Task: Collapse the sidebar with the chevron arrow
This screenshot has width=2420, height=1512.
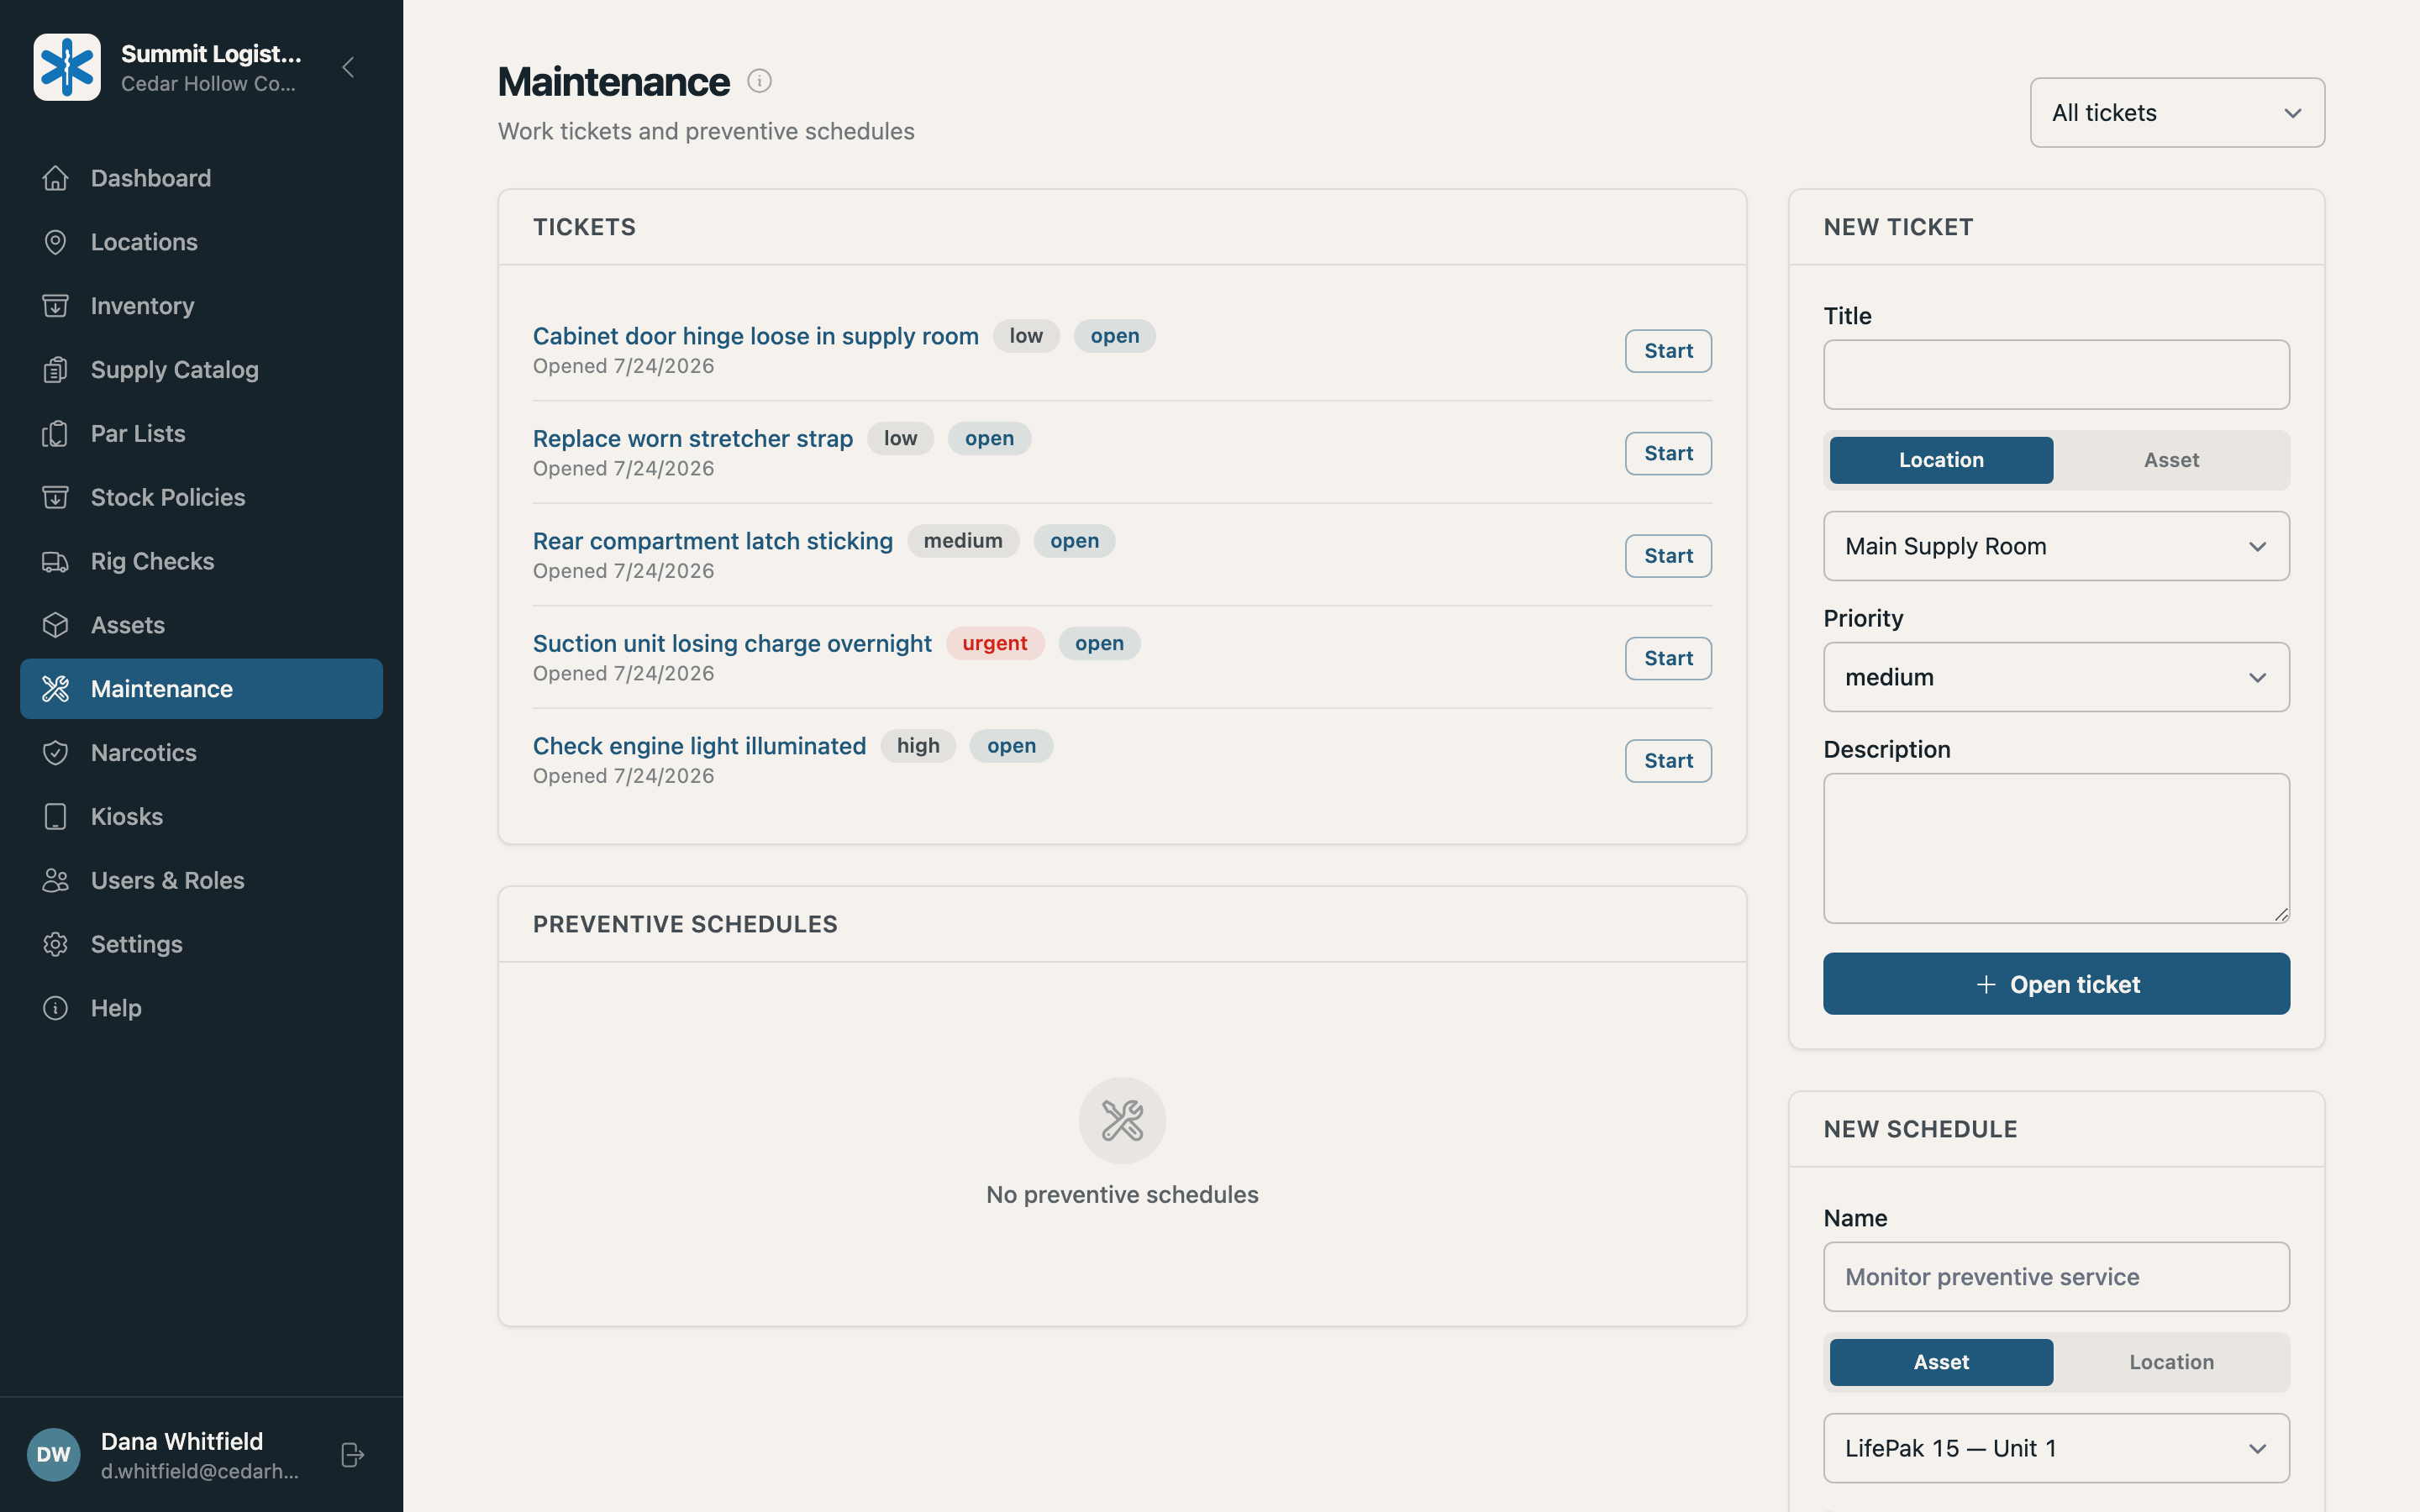Action: coord(348,67)
